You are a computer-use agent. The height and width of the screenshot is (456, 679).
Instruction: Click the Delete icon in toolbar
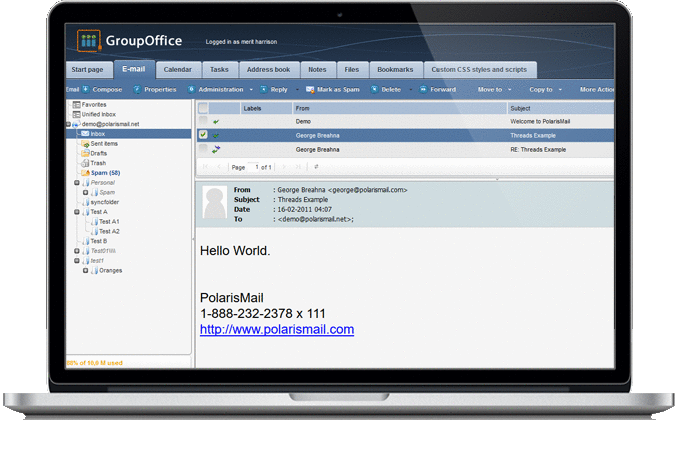(x=375, y=89)
